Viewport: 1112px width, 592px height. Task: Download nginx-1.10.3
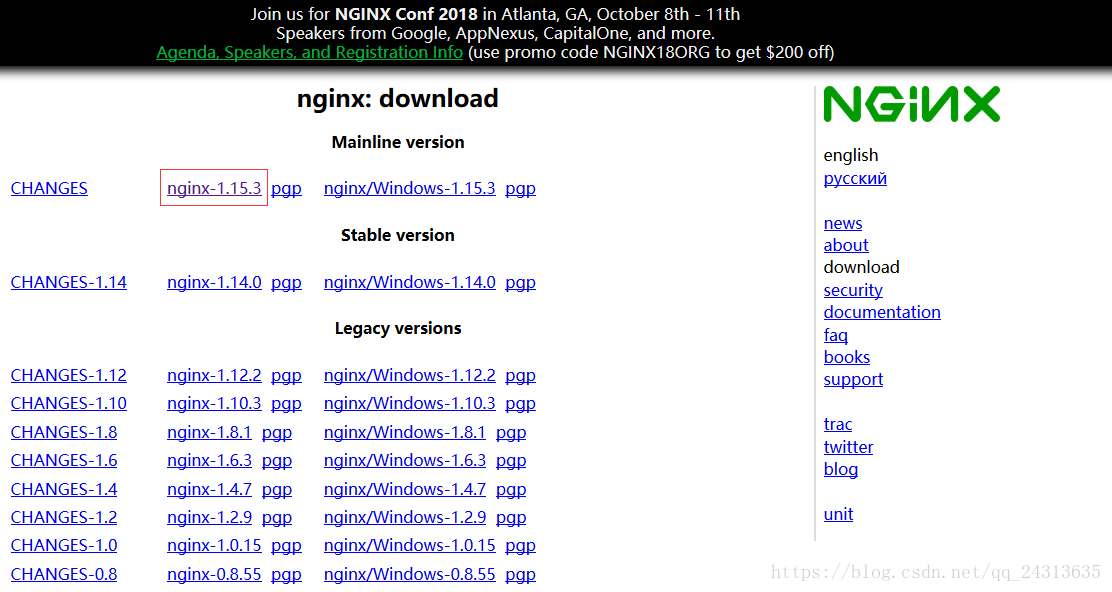coord(214,403)
